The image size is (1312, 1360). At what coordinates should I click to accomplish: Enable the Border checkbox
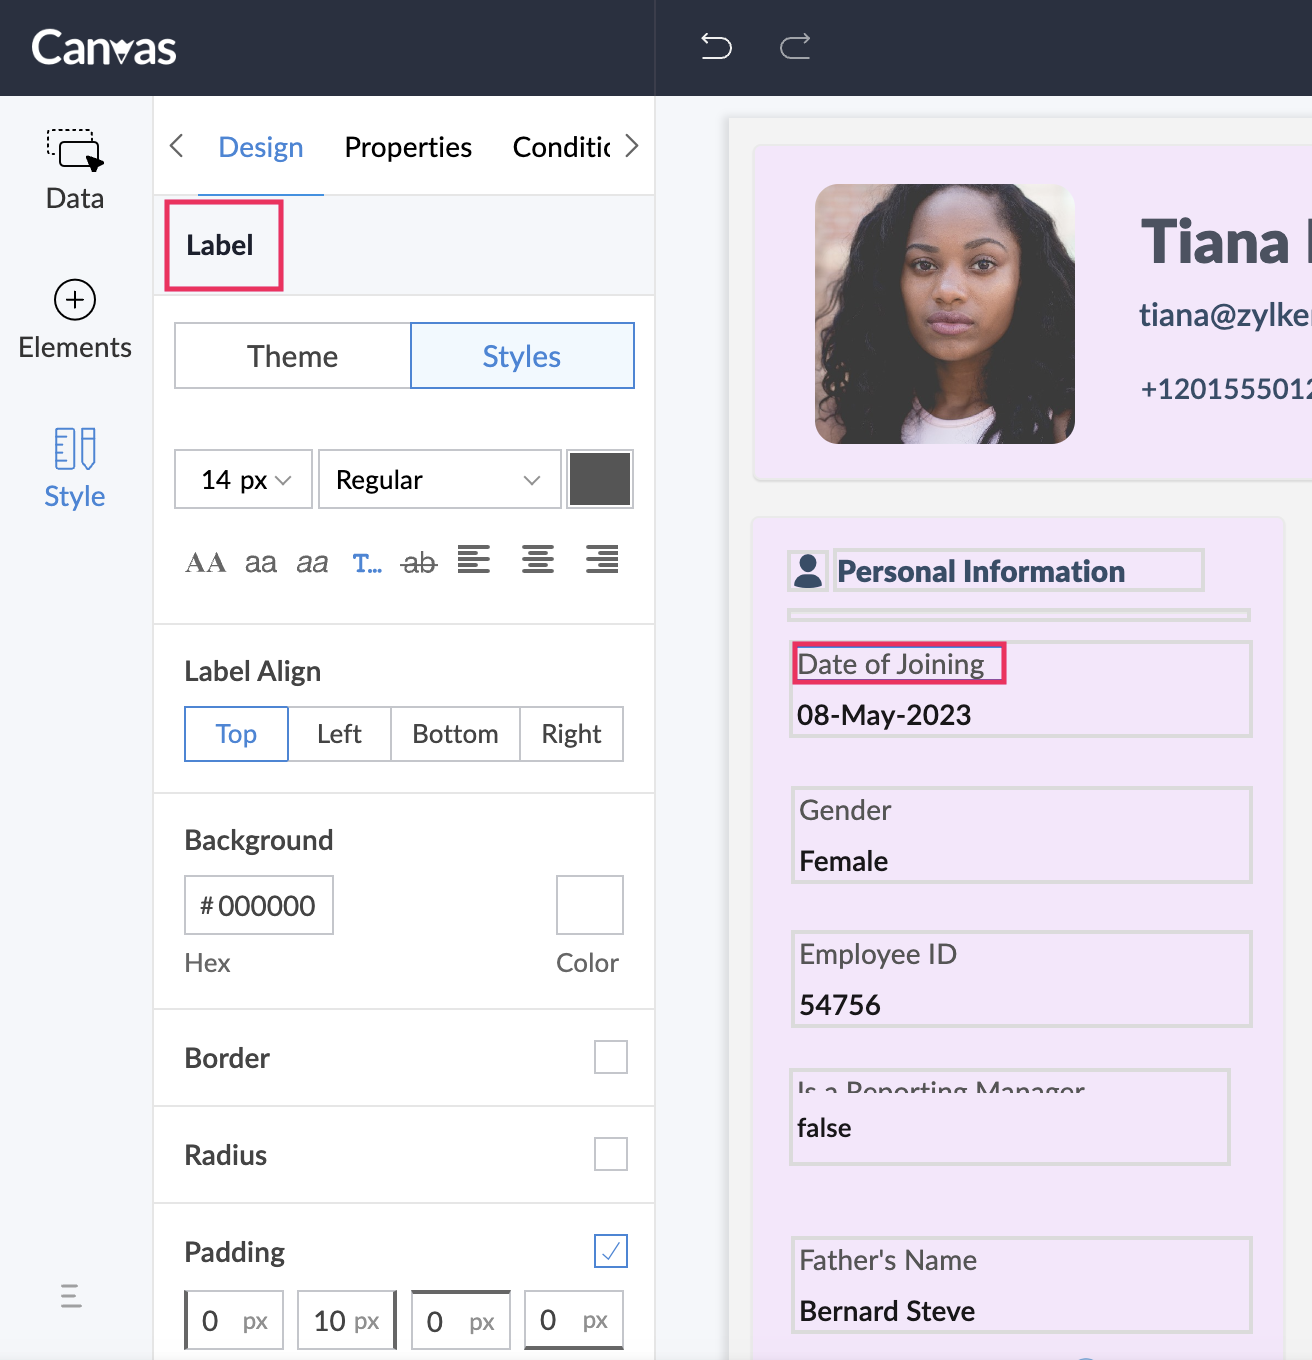(610, 1057)
